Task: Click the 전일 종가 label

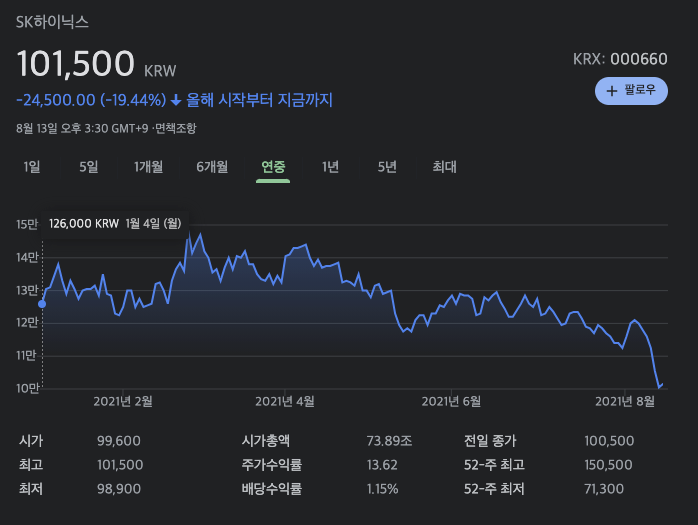Action: click(x=490, y=441)
